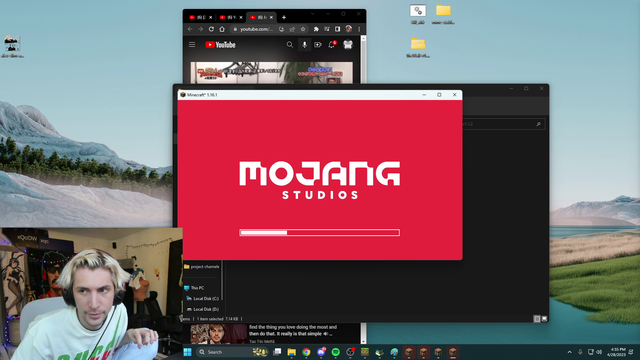Open YouTube search magnifier

click(290, 44)
